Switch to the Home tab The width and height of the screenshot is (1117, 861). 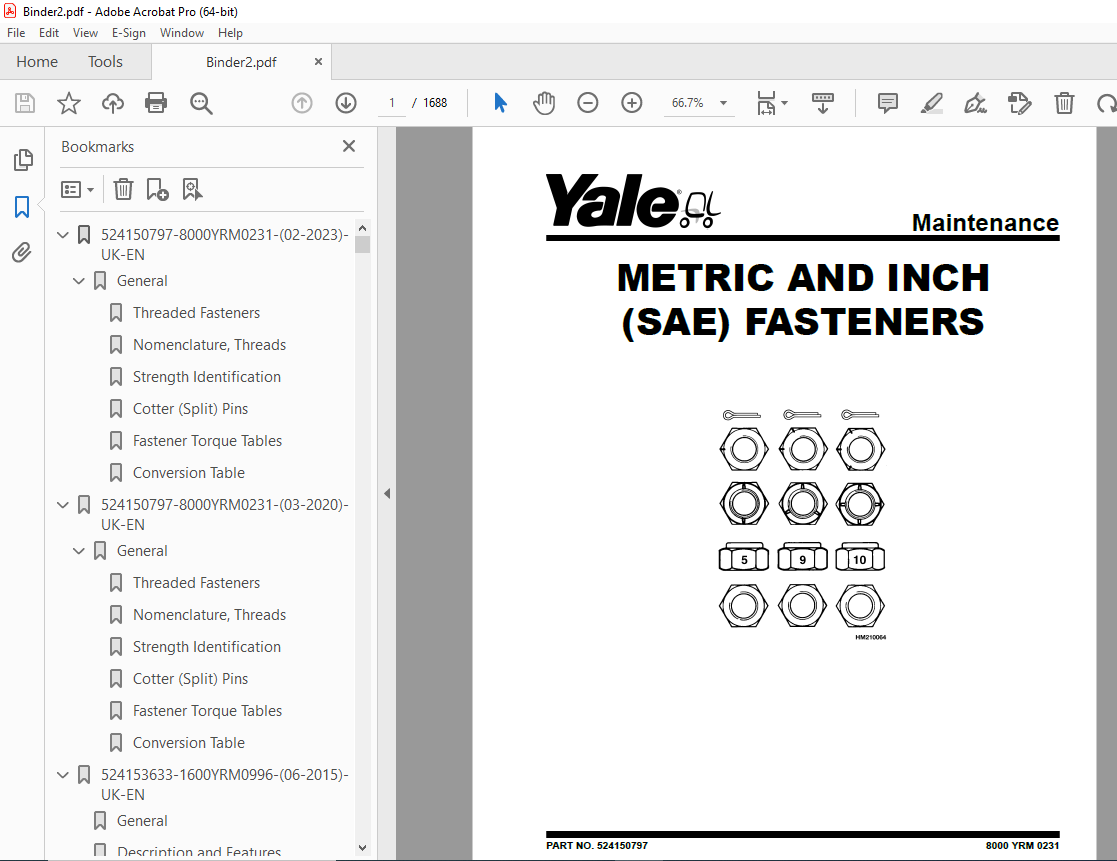coord(37,62)
